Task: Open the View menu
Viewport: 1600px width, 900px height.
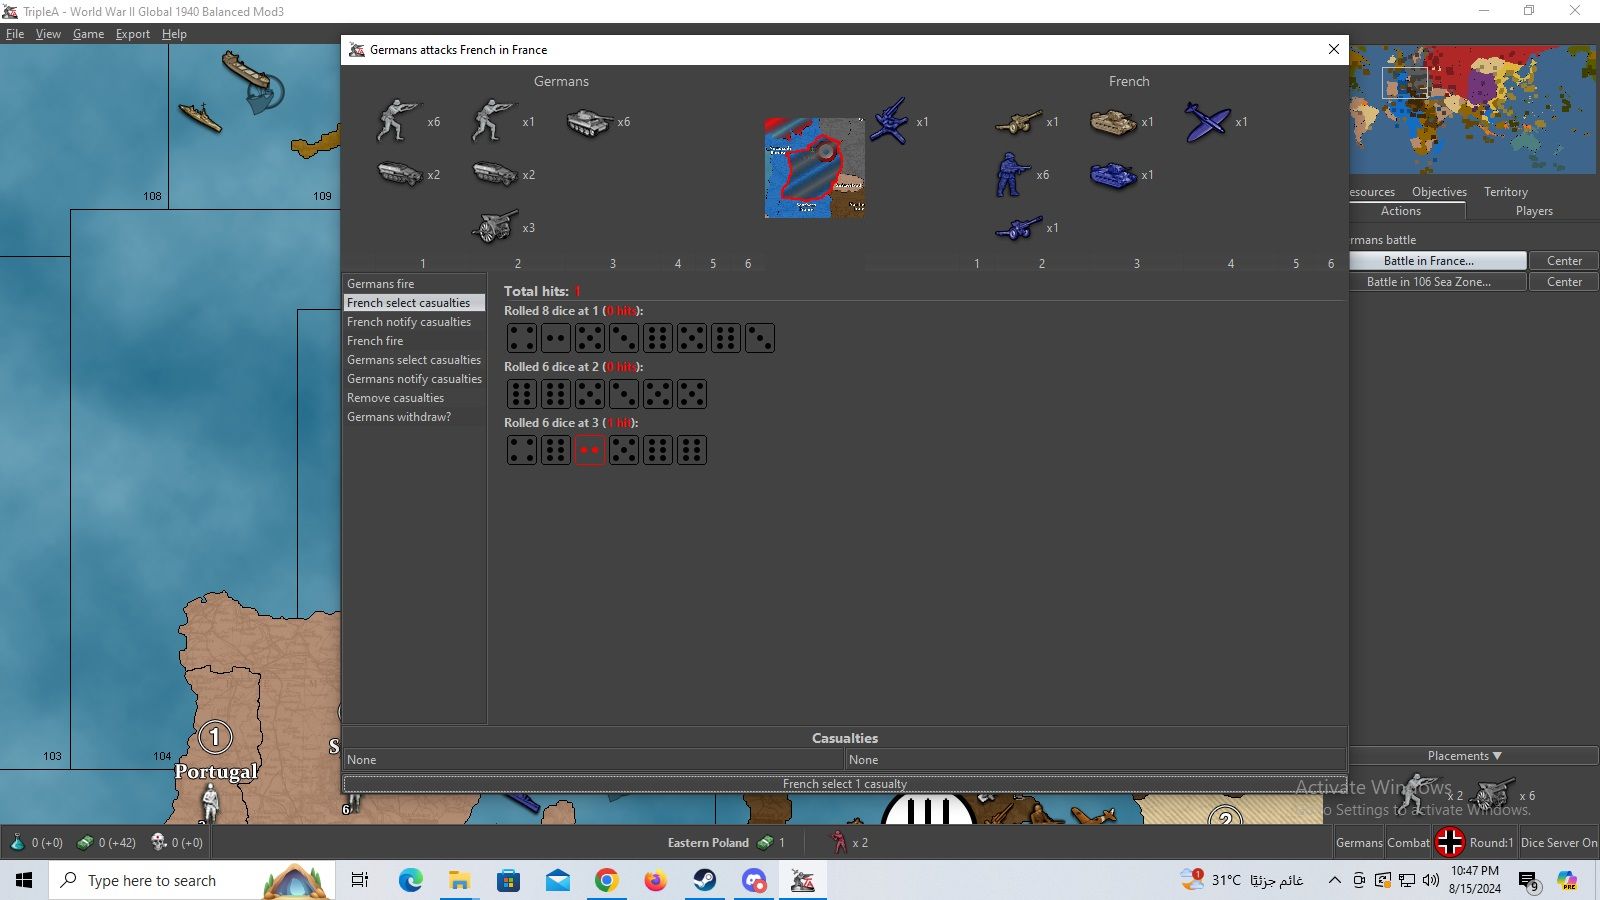Action: click(x=48, y=34)
